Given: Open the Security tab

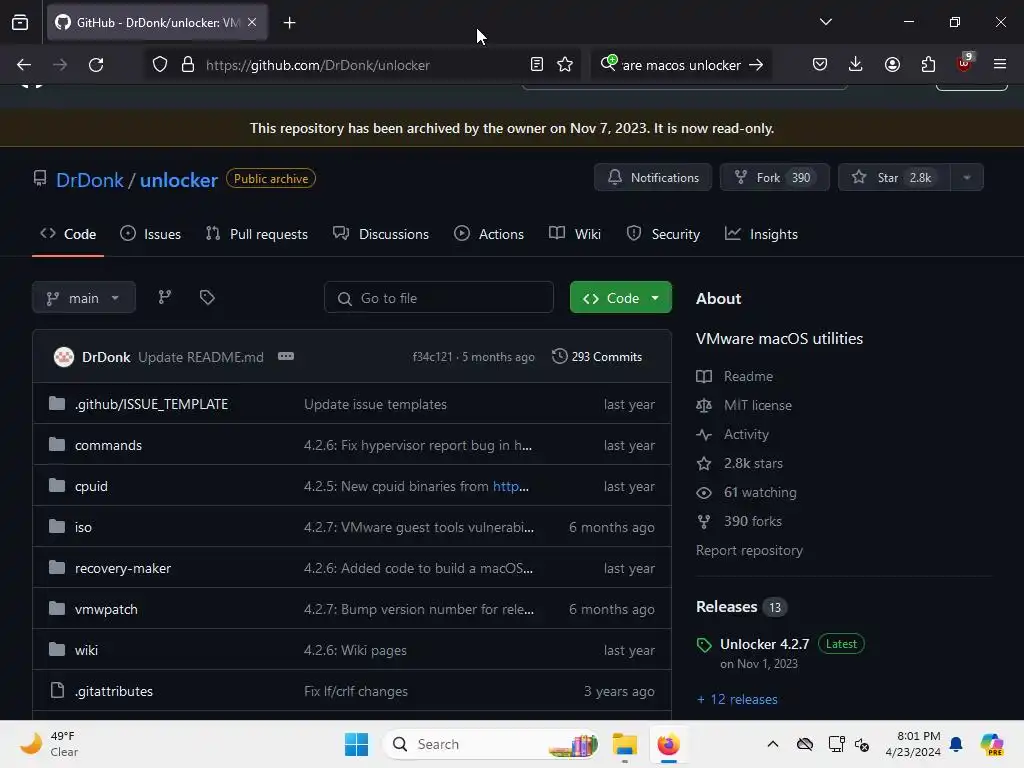Looking at the screenshot, I should [663, 234].
